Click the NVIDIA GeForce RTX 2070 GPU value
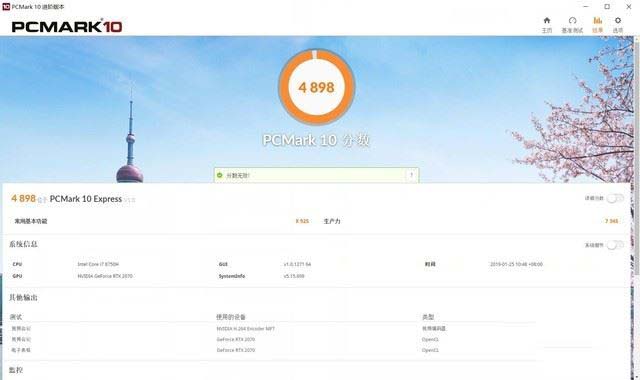Image resolution: width=640 pixels, height=380 pixels. pyautogui.click(x=105, y=276)
